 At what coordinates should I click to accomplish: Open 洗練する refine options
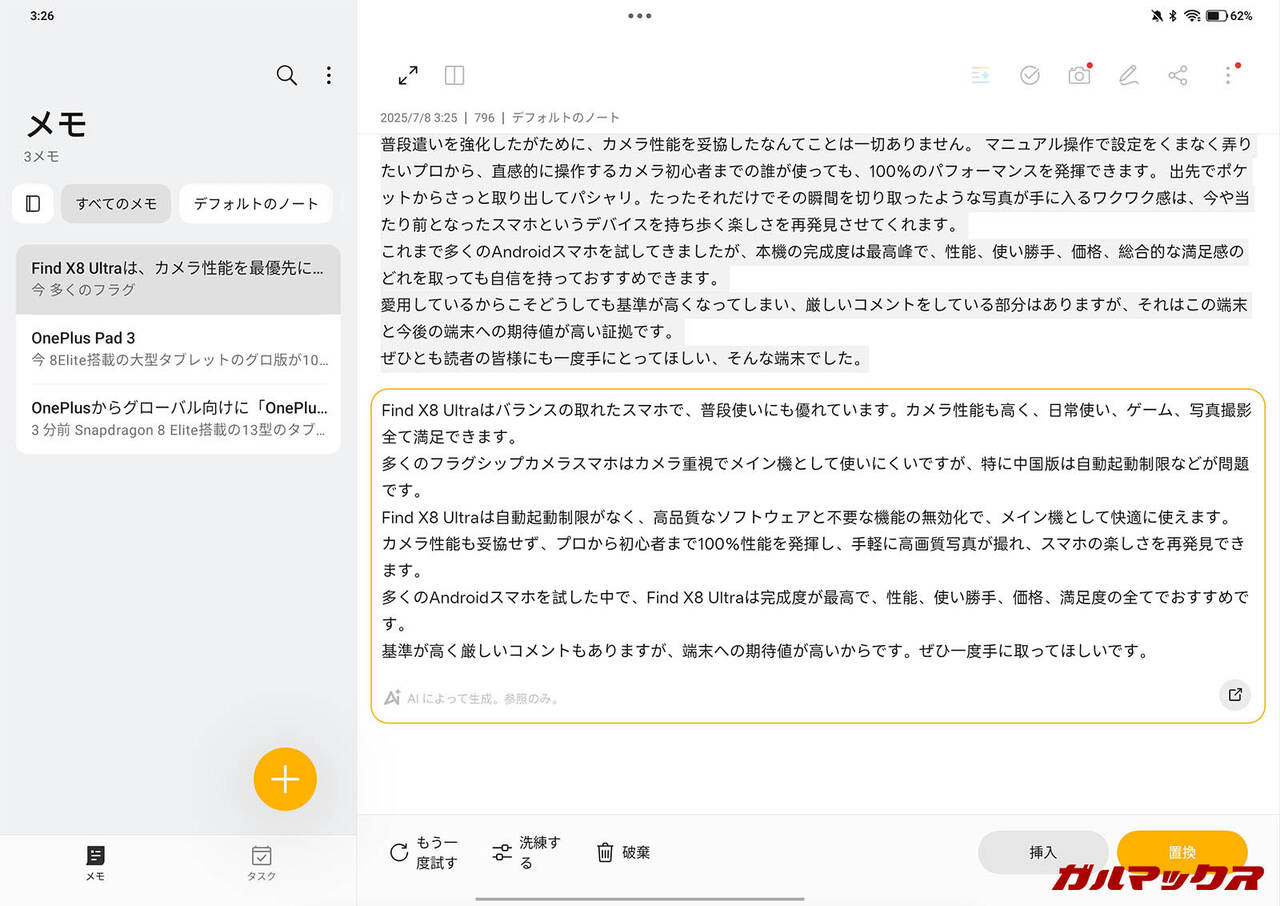click(527, 852)
